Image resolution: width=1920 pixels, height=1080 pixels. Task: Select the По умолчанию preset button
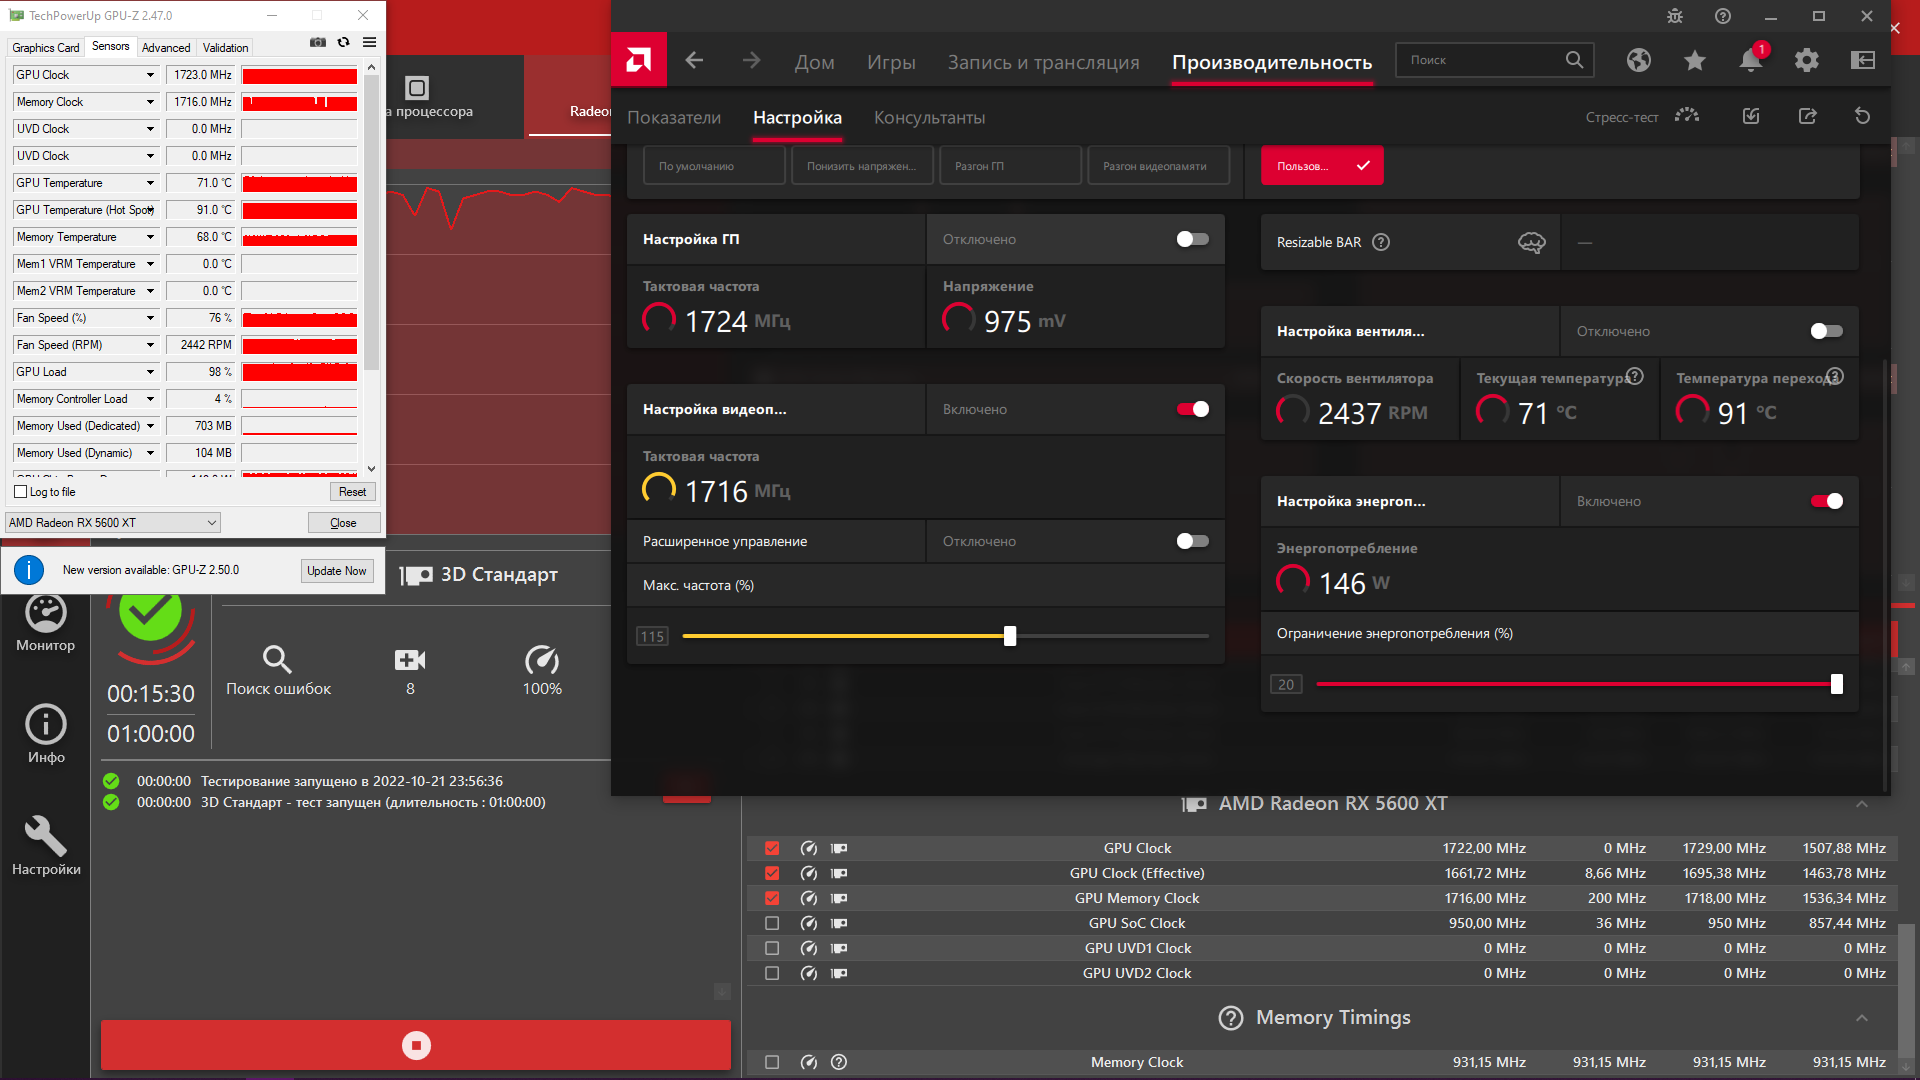714,166
